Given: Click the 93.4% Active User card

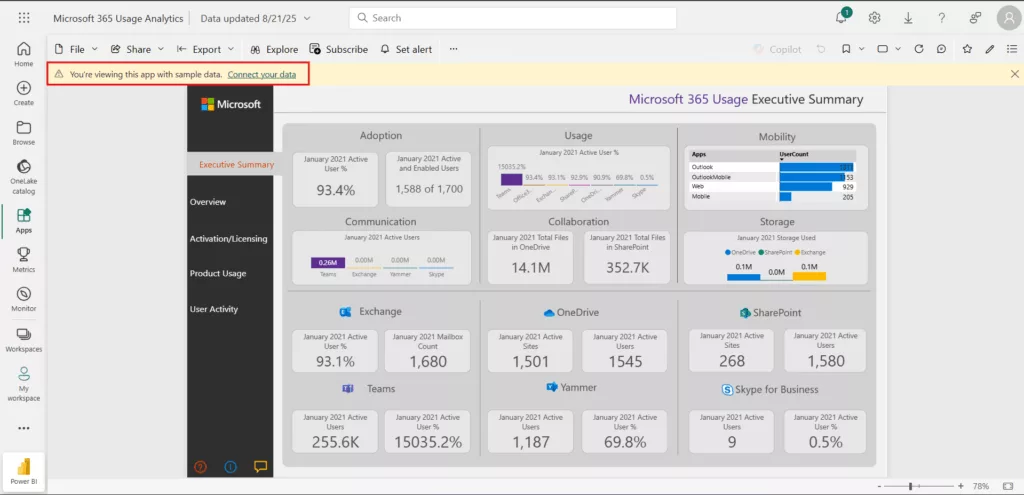Looking at the screenshot, I should pos(335,180).
